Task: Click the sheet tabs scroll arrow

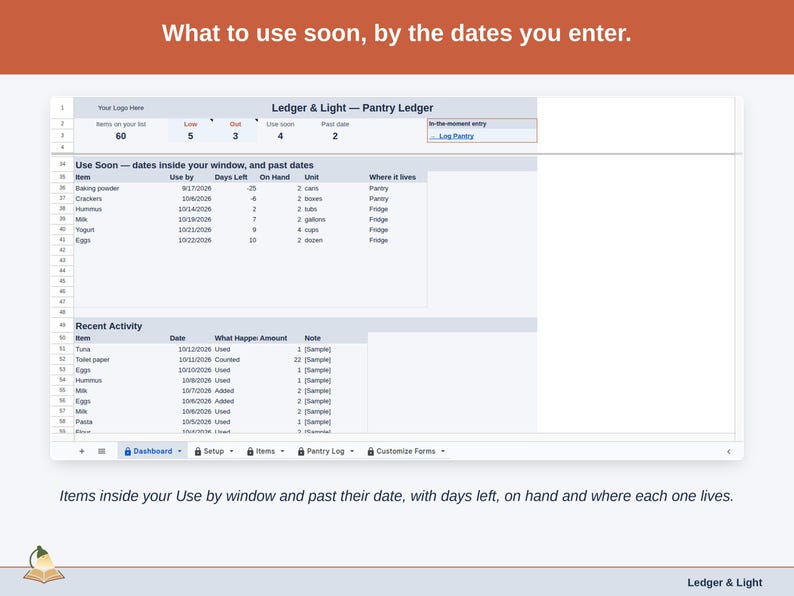Action: pyautogui.click(x=729, y=451)
